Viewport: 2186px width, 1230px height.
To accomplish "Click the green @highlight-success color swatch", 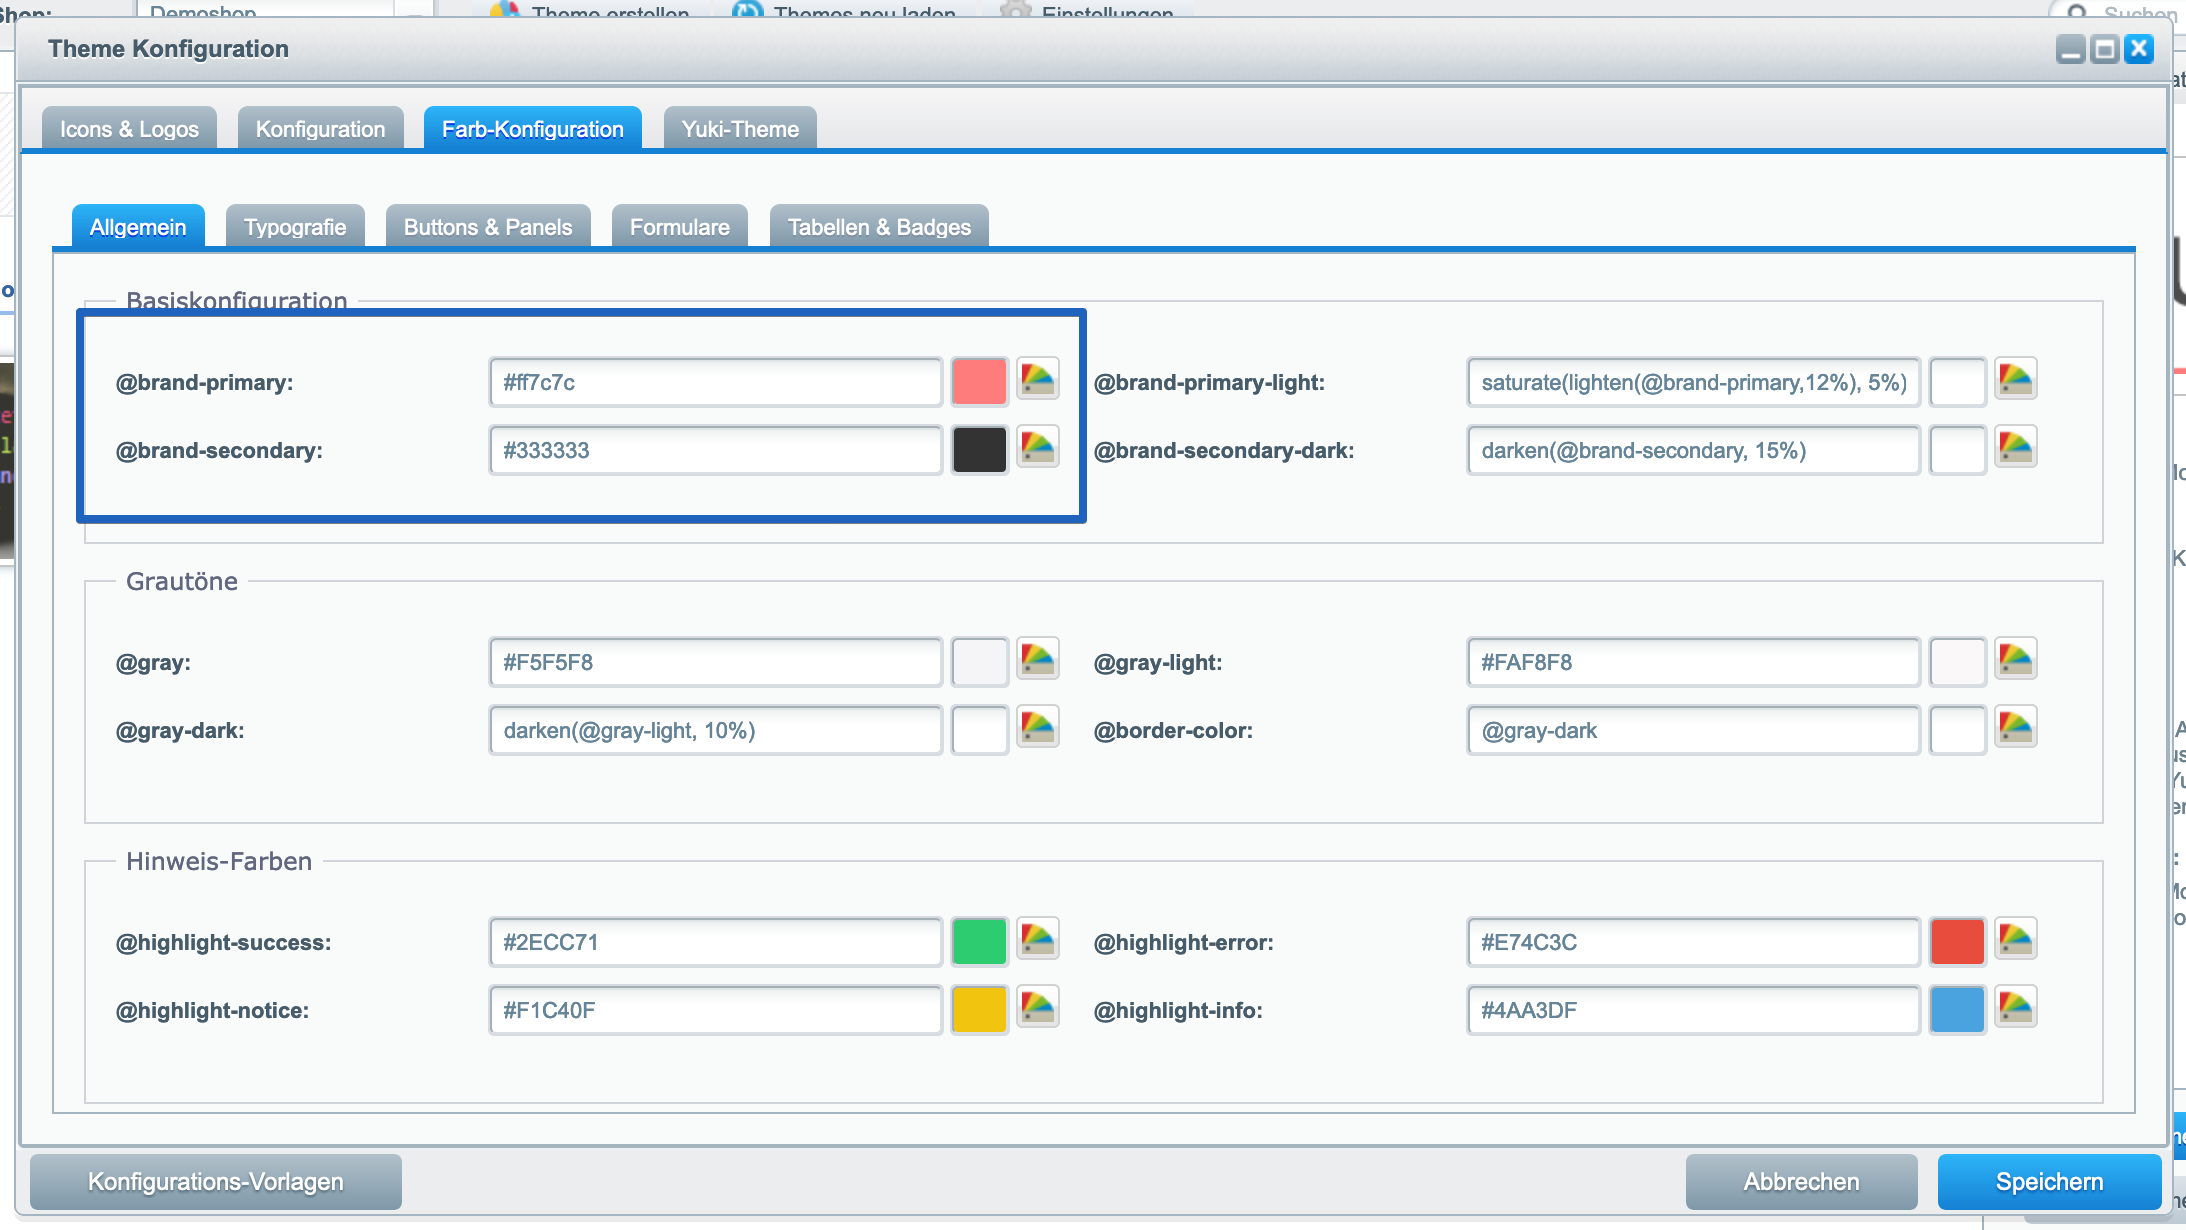I will click(x=979, y=942).
